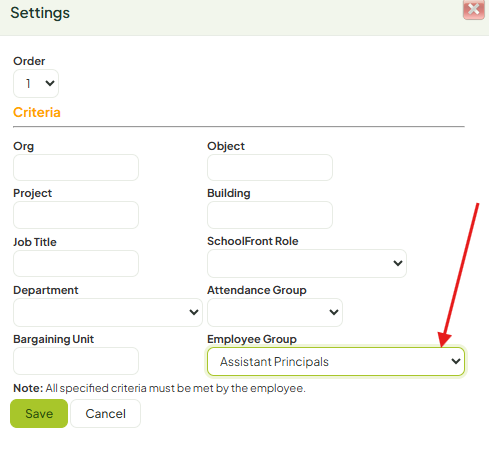Image resolution: width=489 pixels, height=451 pixels.
Task: Click the Order field label
Action: [x=29, y=61]
